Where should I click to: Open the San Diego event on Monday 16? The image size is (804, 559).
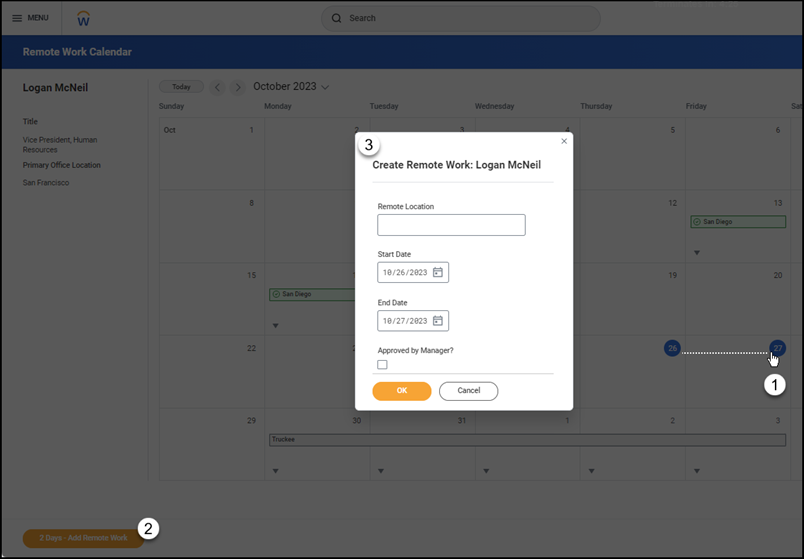tap(312, 294)
